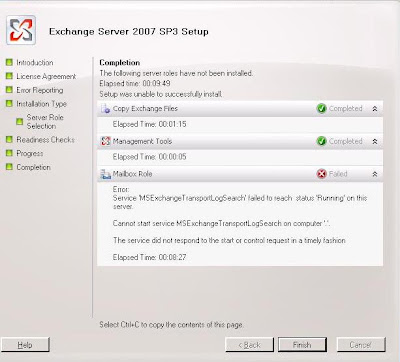The image size is (400, 362).
Task: Click 'Elapsed time: 00:09:49' summary text
Action: tap(135, 83)
